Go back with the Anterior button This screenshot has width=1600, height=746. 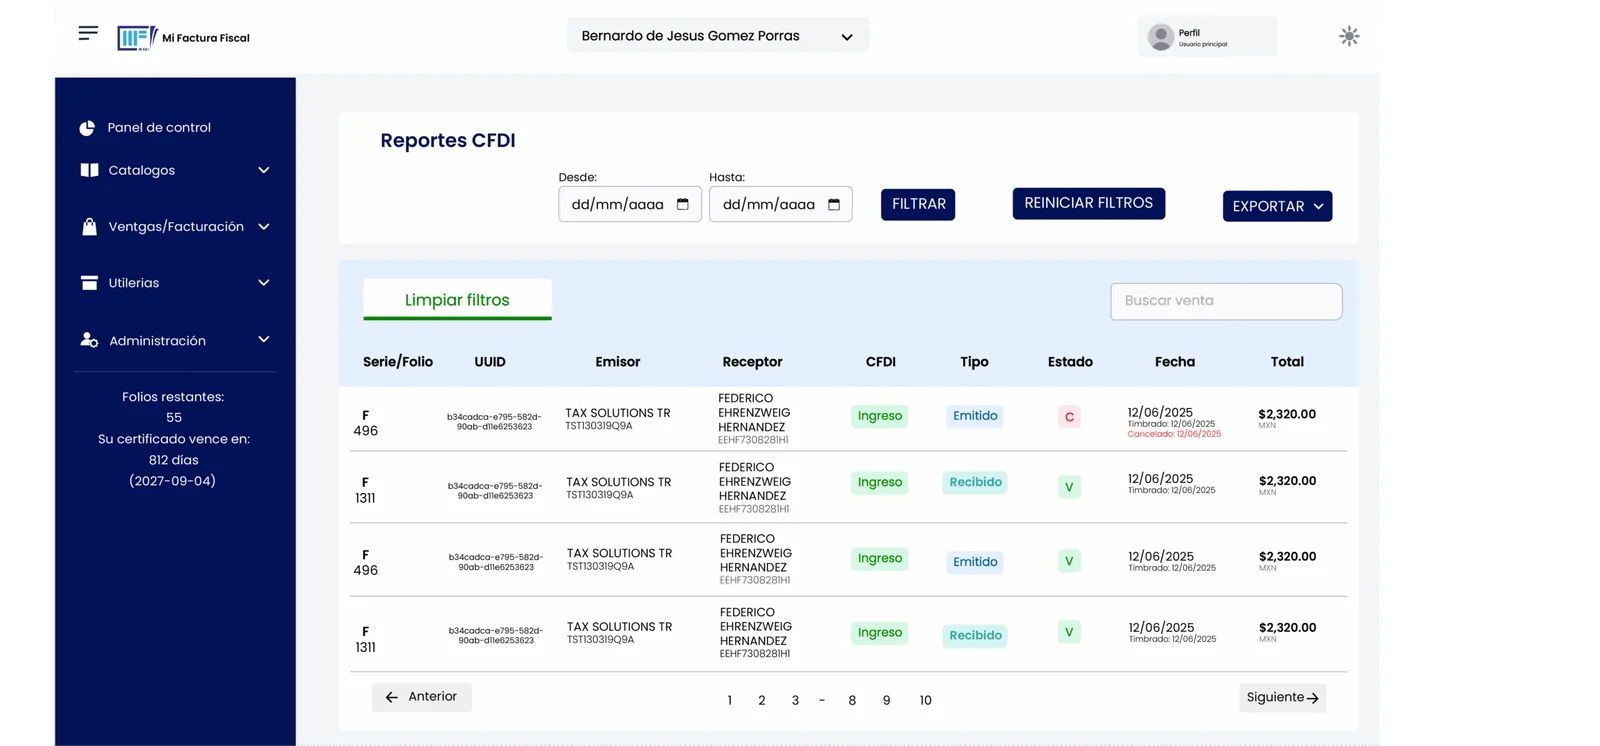point(422,697)
